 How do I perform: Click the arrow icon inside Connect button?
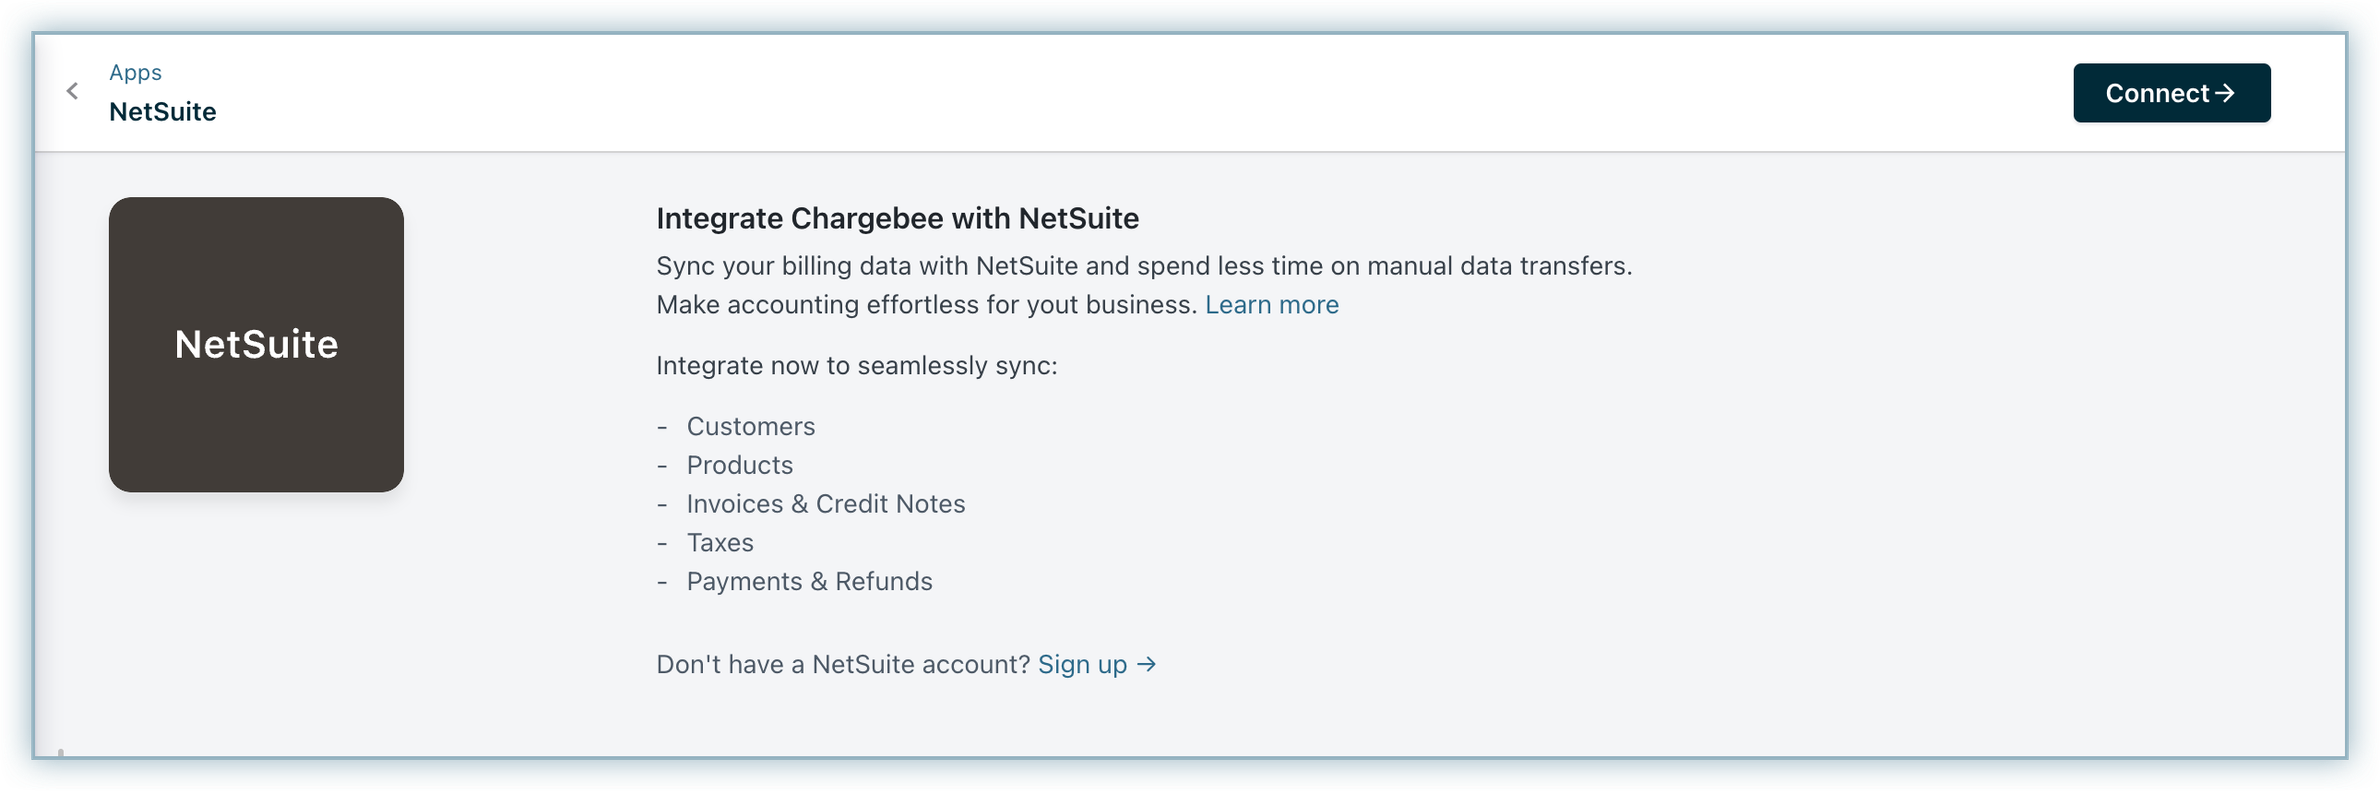click(x=2224, y=93)
